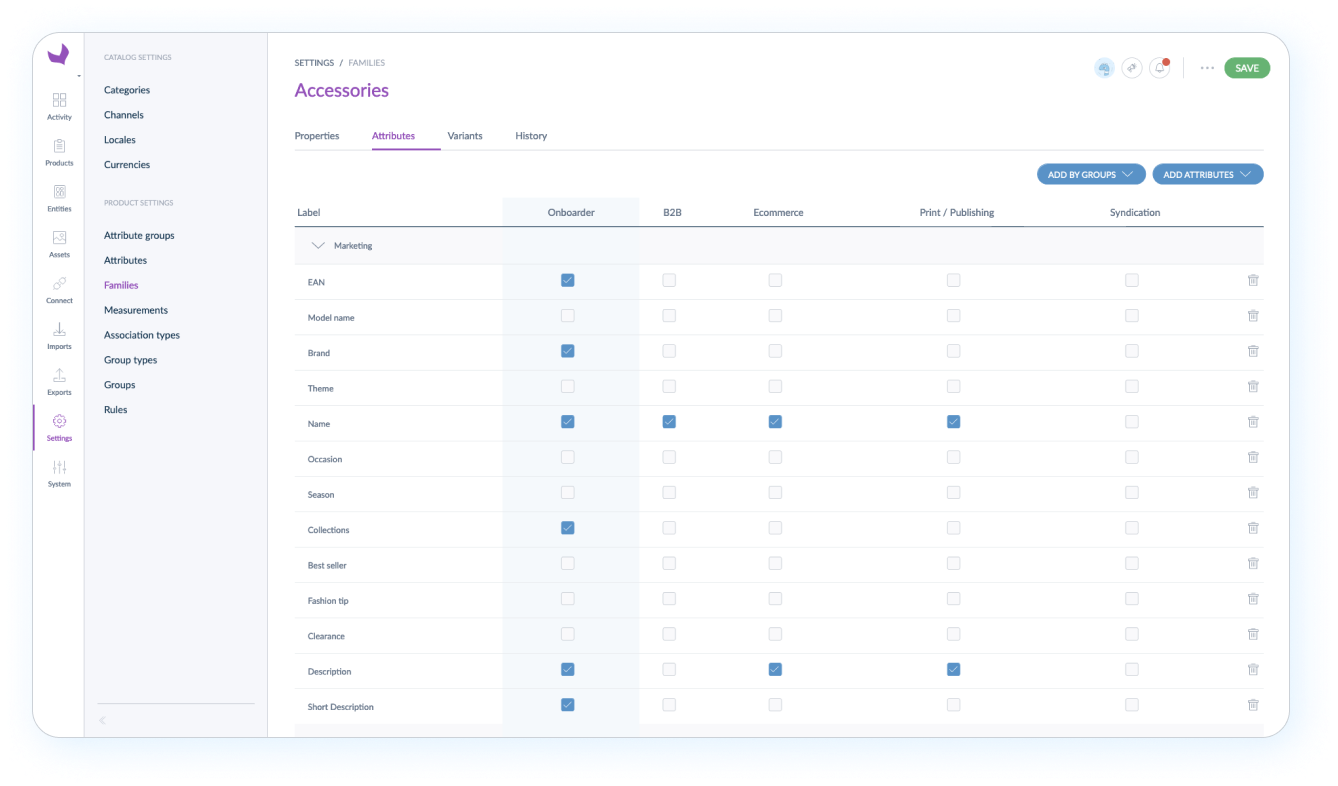Click the SAVE button
This screenshot has height=786, width=1338.
(1246, 67)
